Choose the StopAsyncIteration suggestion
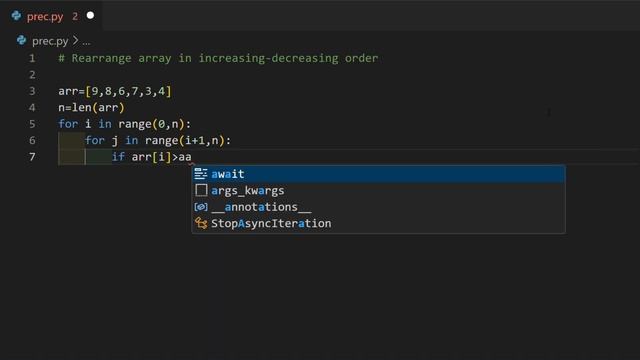This screenshot has height=360, width=640. tap(378, 223)
